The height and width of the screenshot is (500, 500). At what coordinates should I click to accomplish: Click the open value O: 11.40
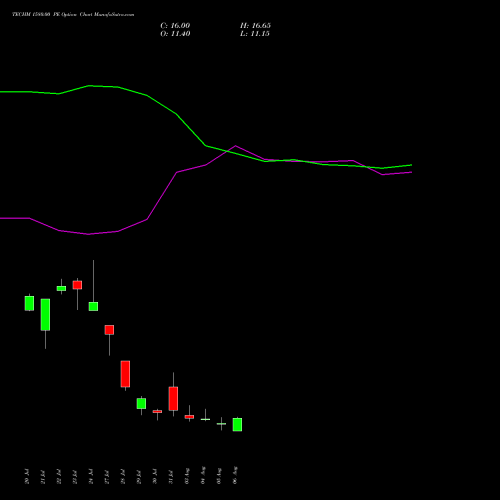175,34
